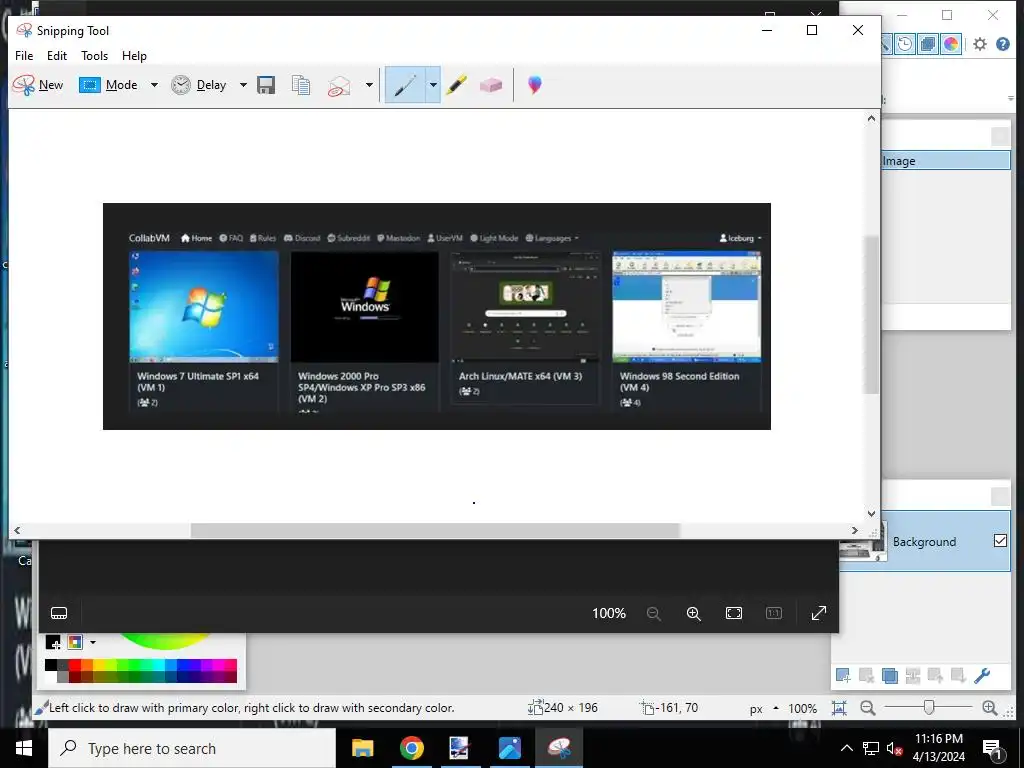This screenshot has height=768, width=1024.
Task: Click fit-to-window icon in Photos viewer
Action: click(x=734, y=613)
